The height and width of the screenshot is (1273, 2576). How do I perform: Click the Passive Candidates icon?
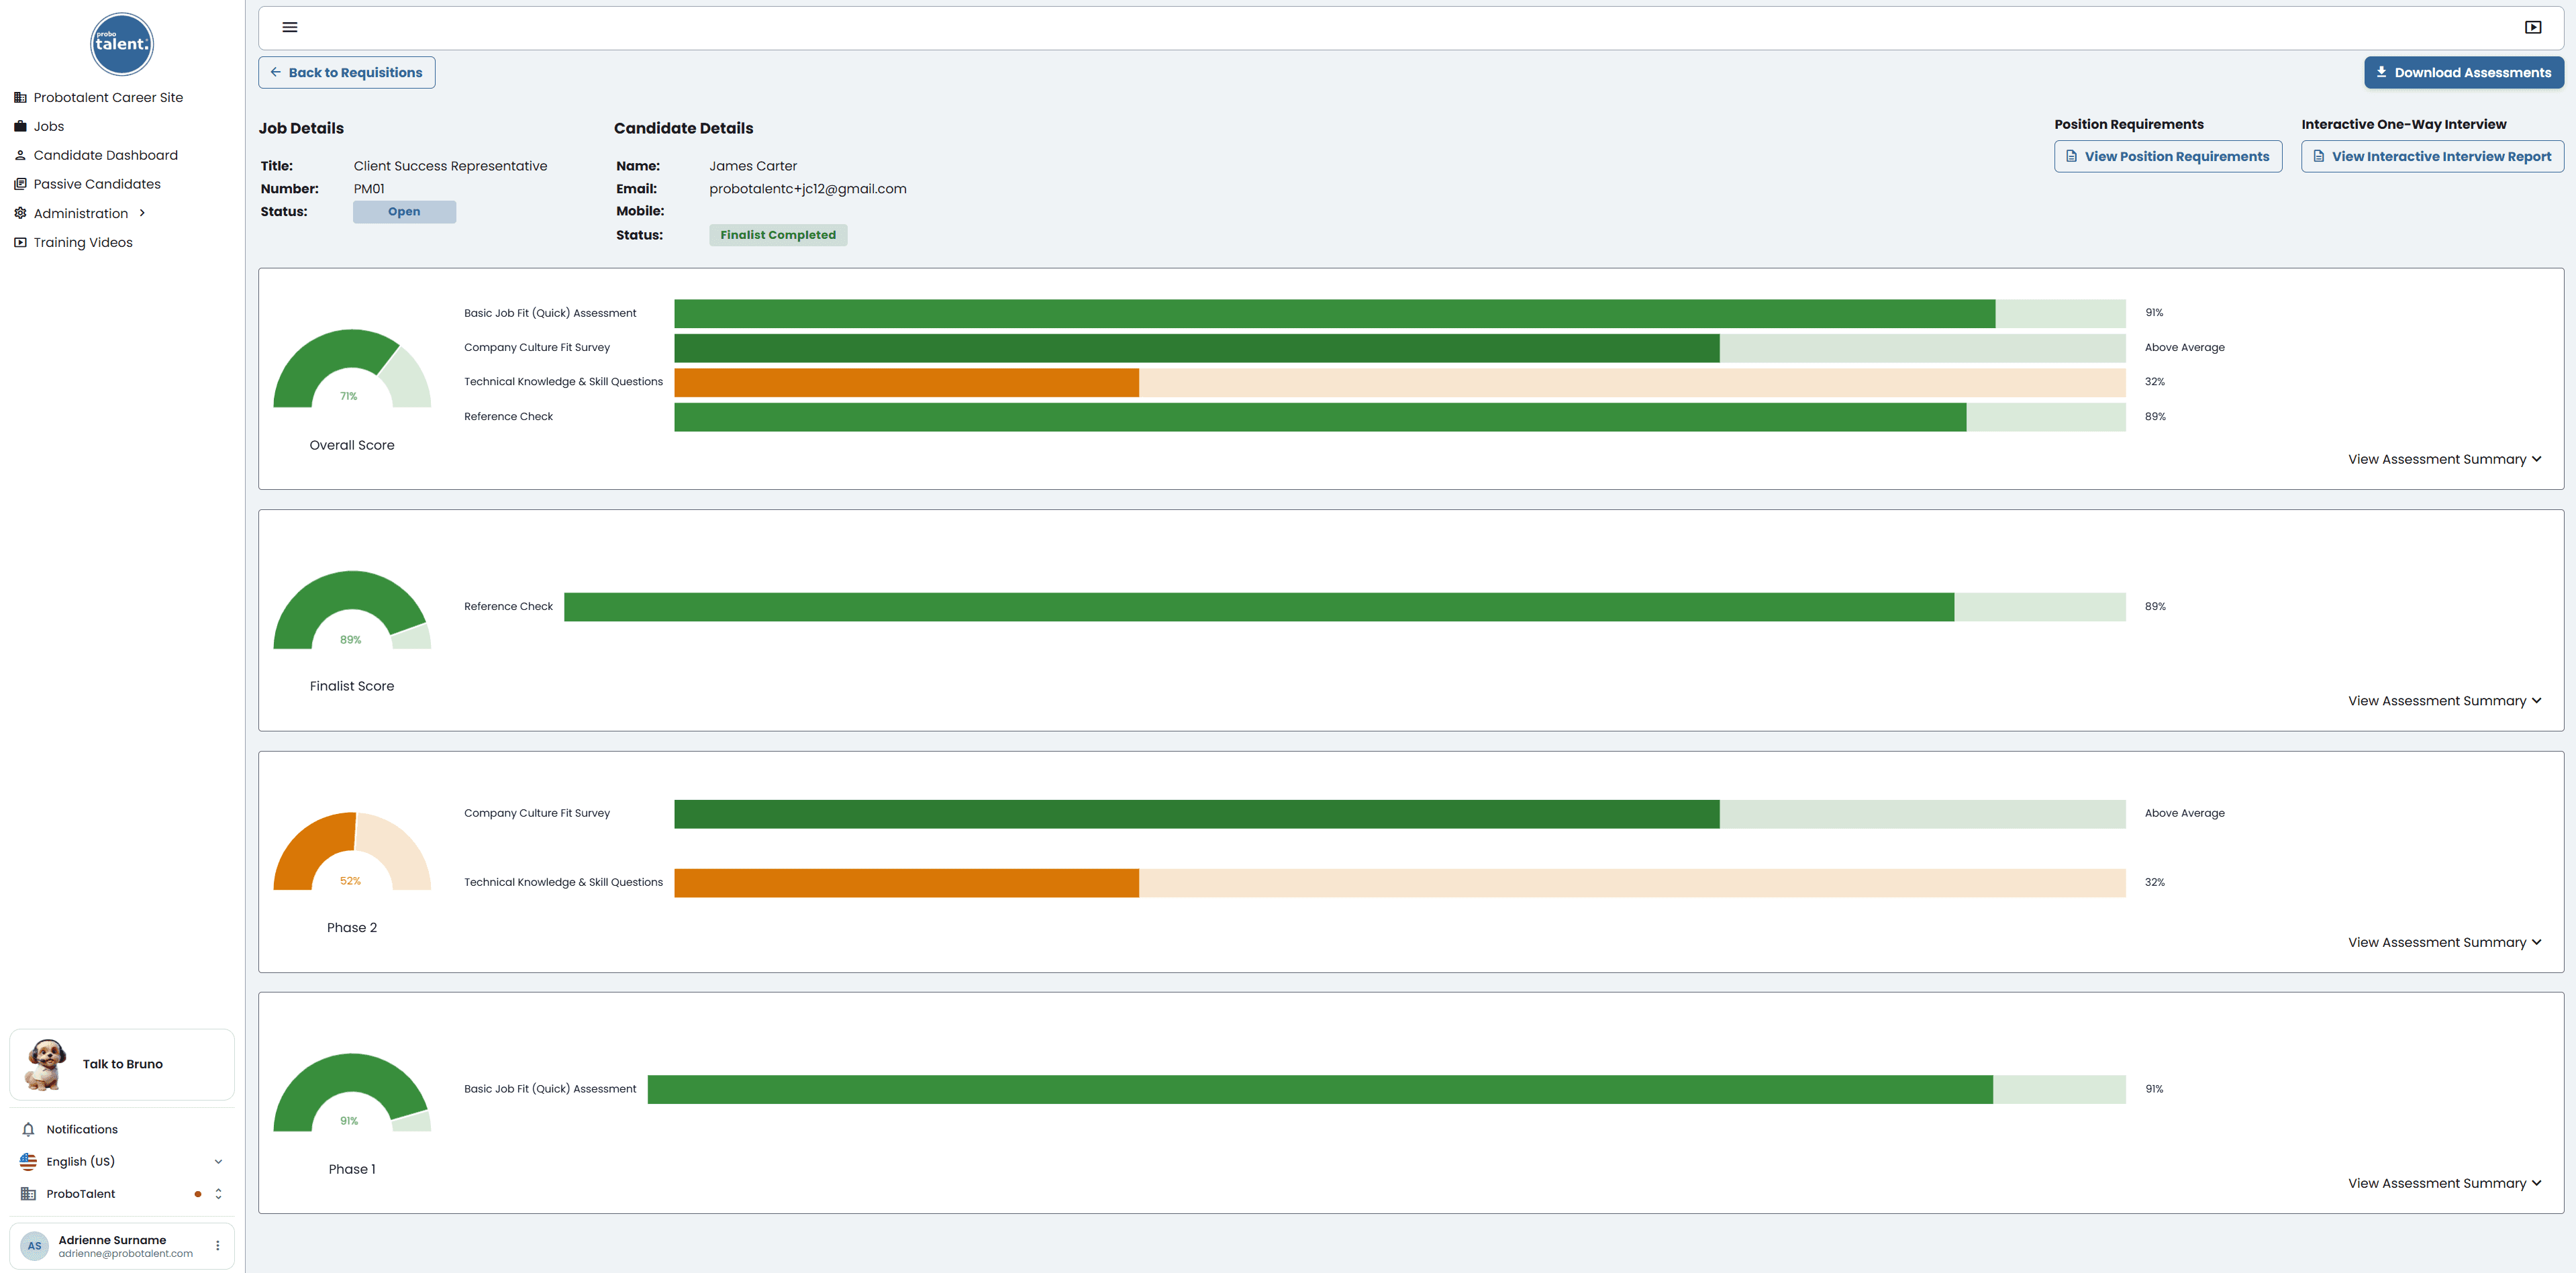(20, 184)
